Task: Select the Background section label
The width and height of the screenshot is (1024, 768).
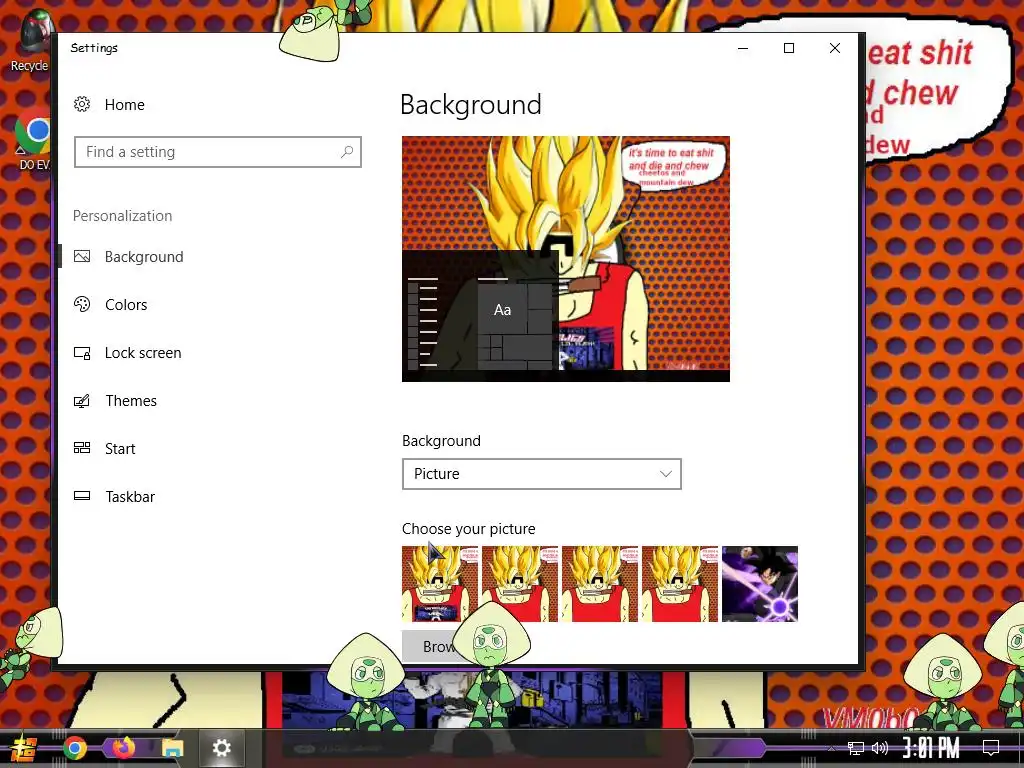Action: 441,441
